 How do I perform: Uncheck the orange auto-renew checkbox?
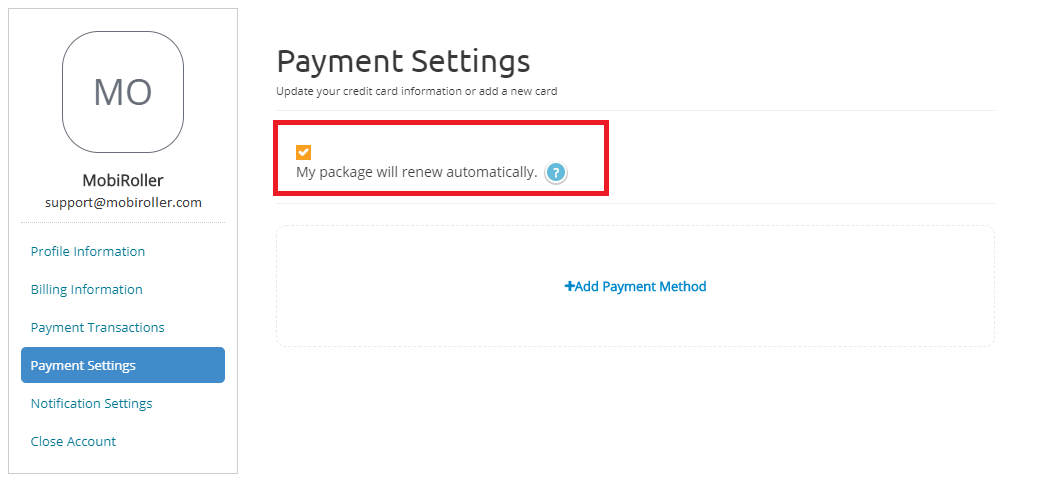coord(304,152)
